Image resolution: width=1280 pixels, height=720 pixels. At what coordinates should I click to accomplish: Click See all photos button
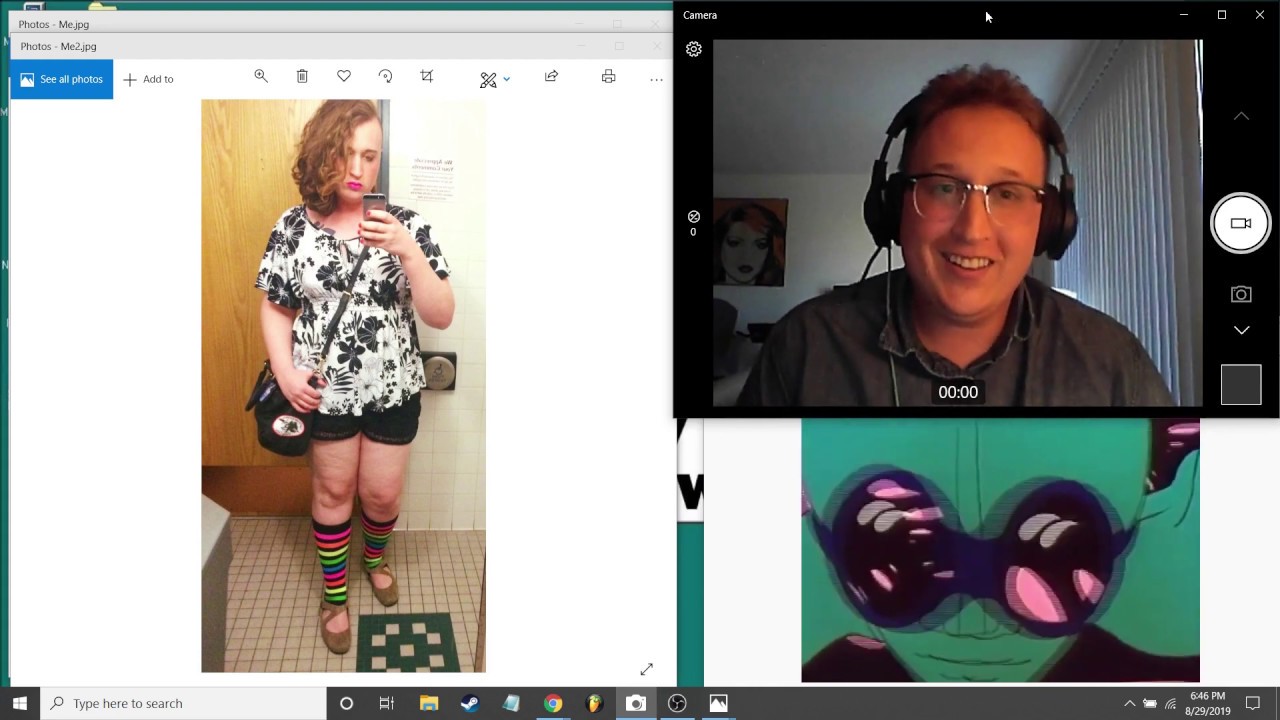(x=62, y=79)
